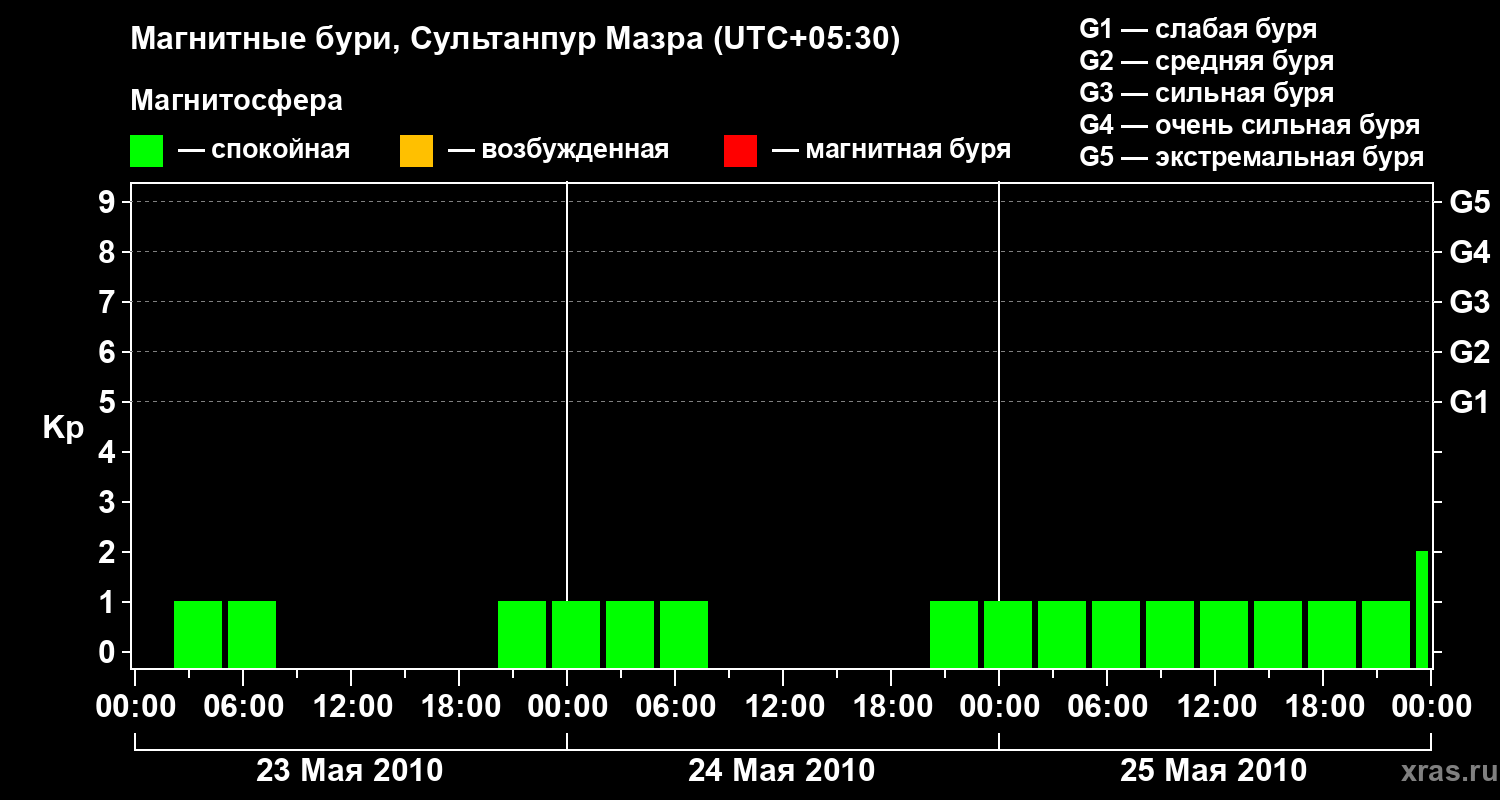Click the Kp axis value 1

point(109,602)
